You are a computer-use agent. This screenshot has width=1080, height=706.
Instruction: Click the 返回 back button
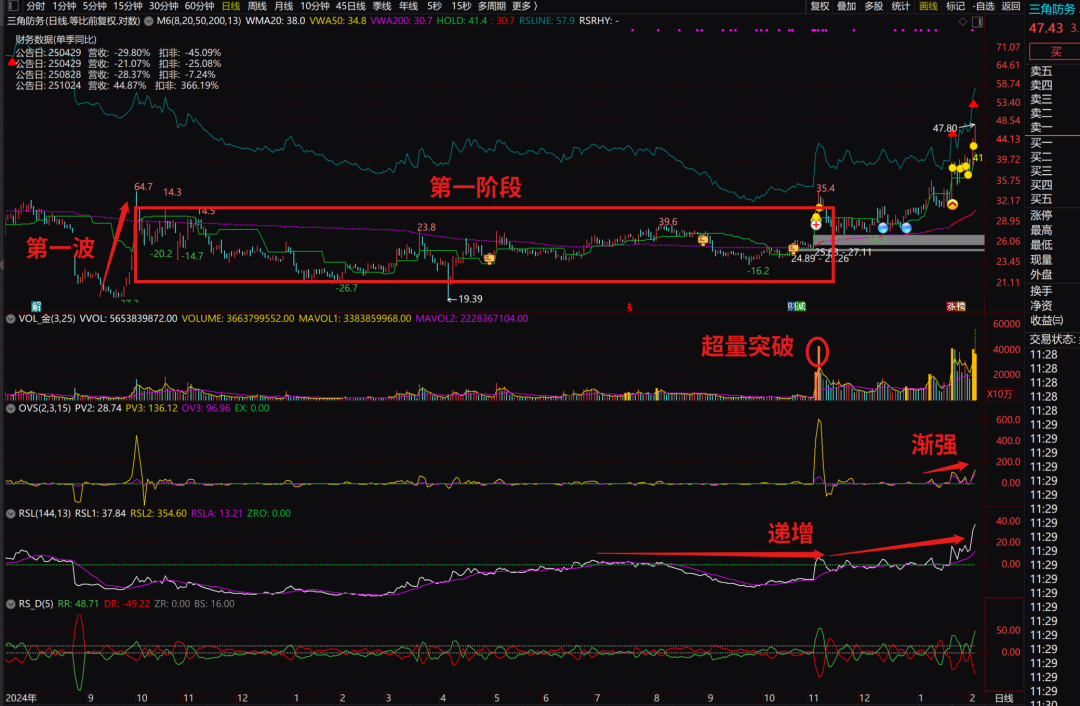click(1010, 6)
